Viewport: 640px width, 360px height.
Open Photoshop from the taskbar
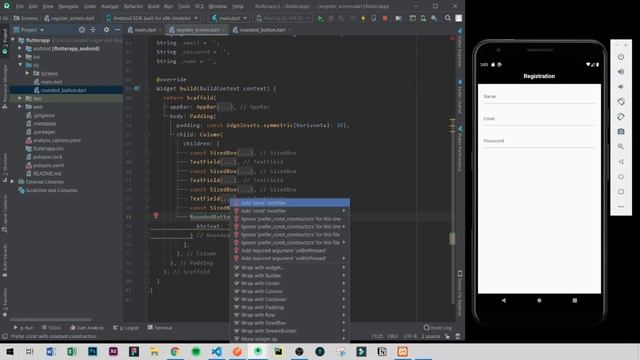[93, 351]
